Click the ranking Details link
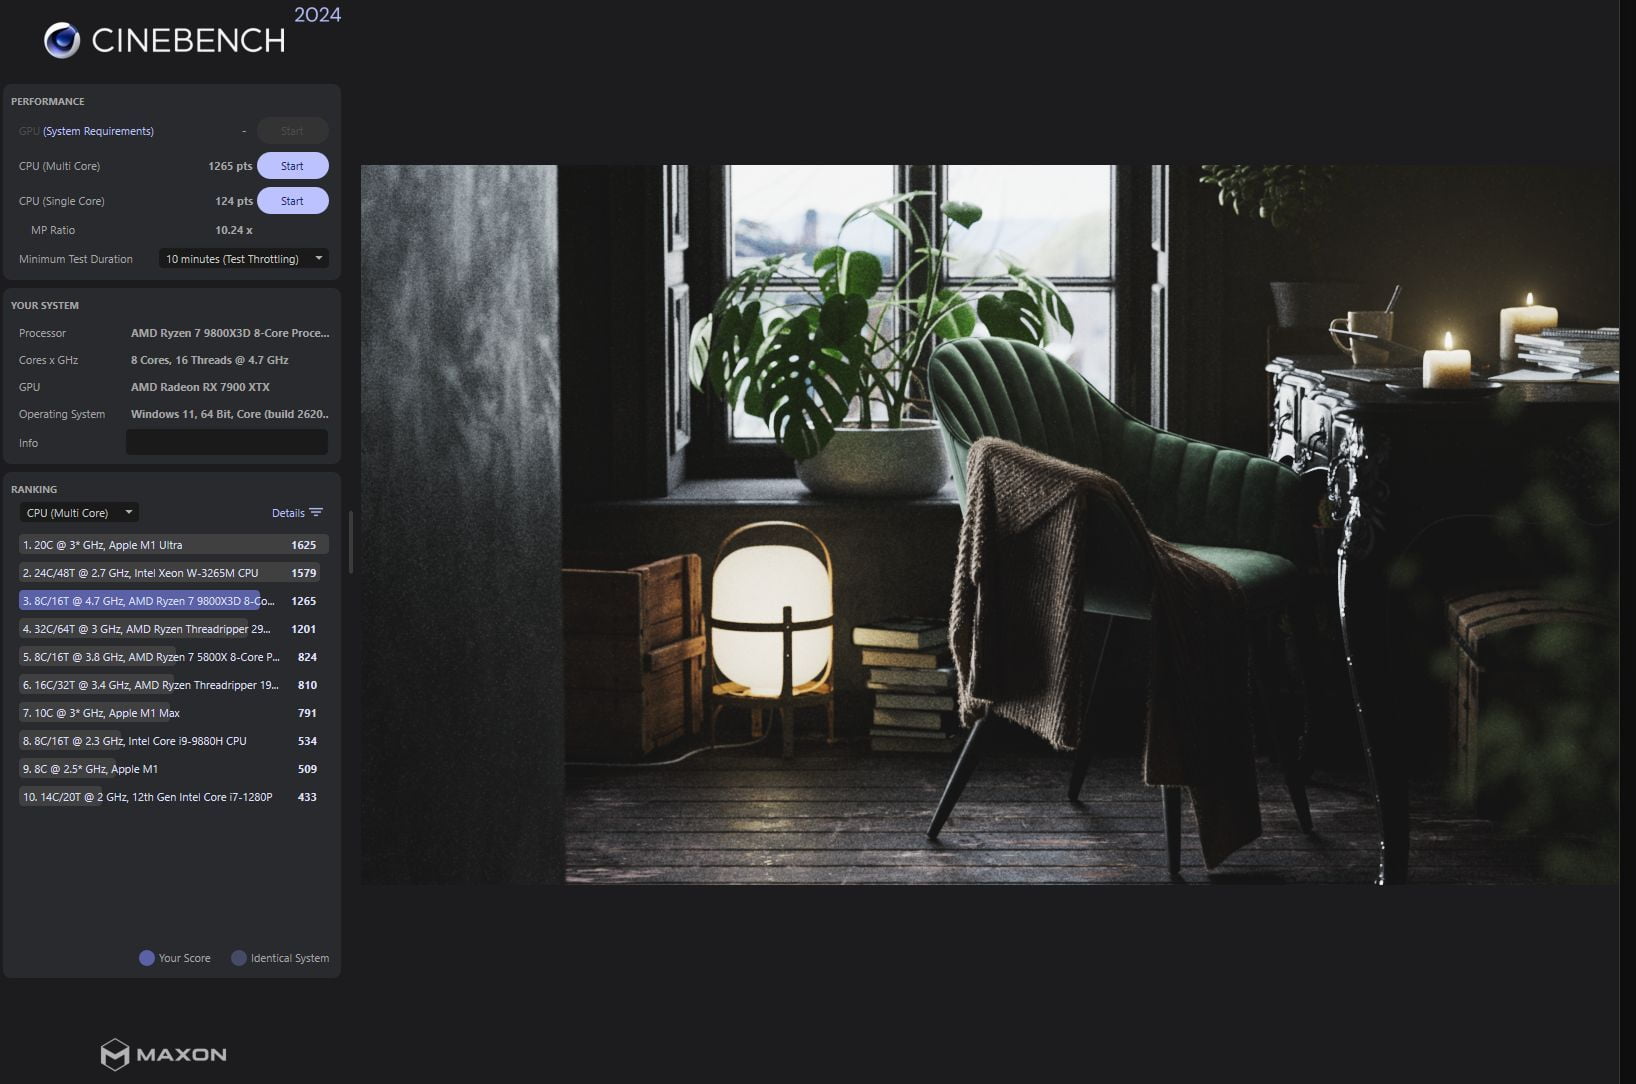The width and height of the screenshot is (1636, 1084). (288, 513)
